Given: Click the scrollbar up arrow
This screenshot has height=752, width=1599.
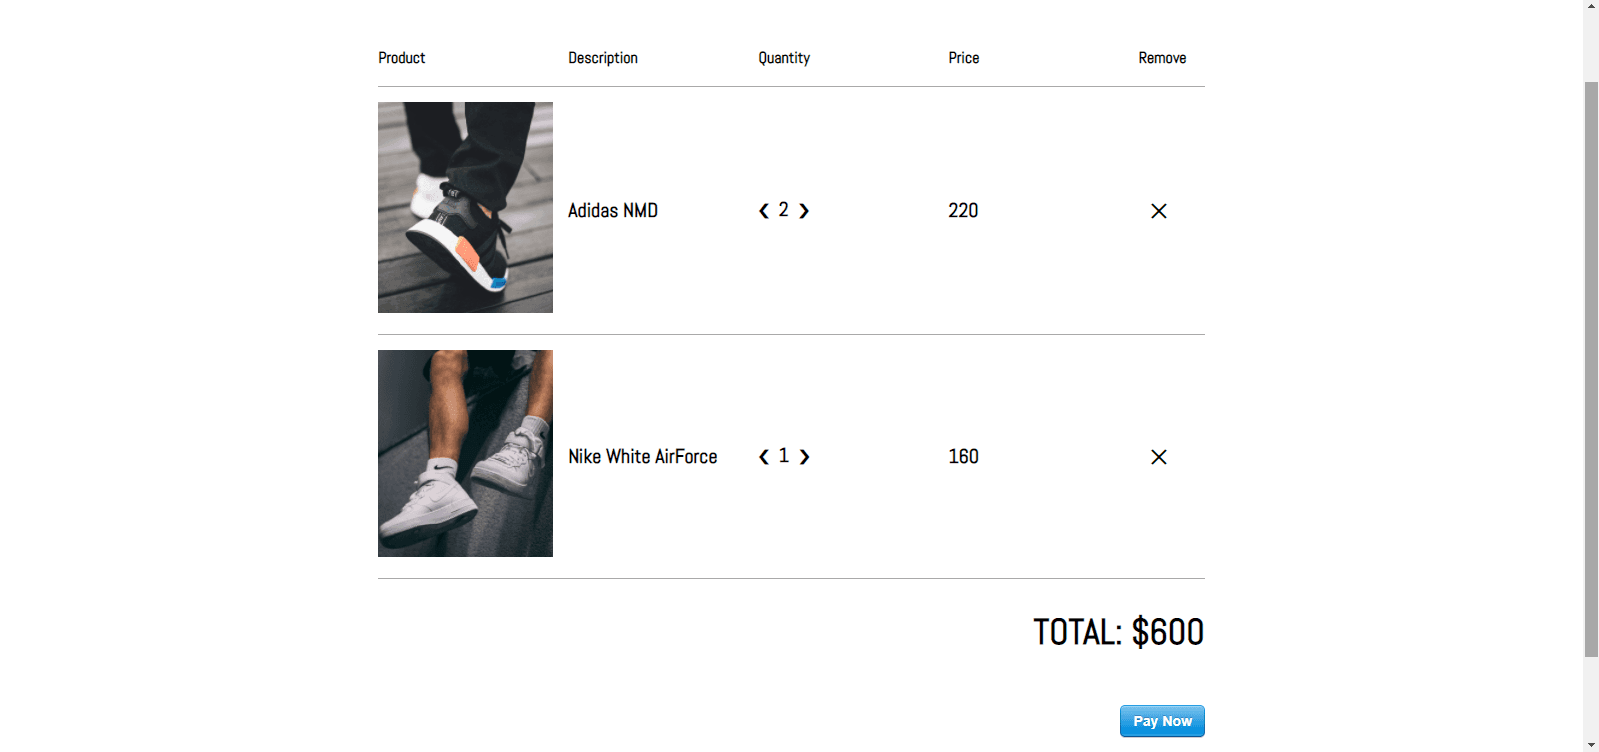Looking at the screenshot, I should 1591,6.
